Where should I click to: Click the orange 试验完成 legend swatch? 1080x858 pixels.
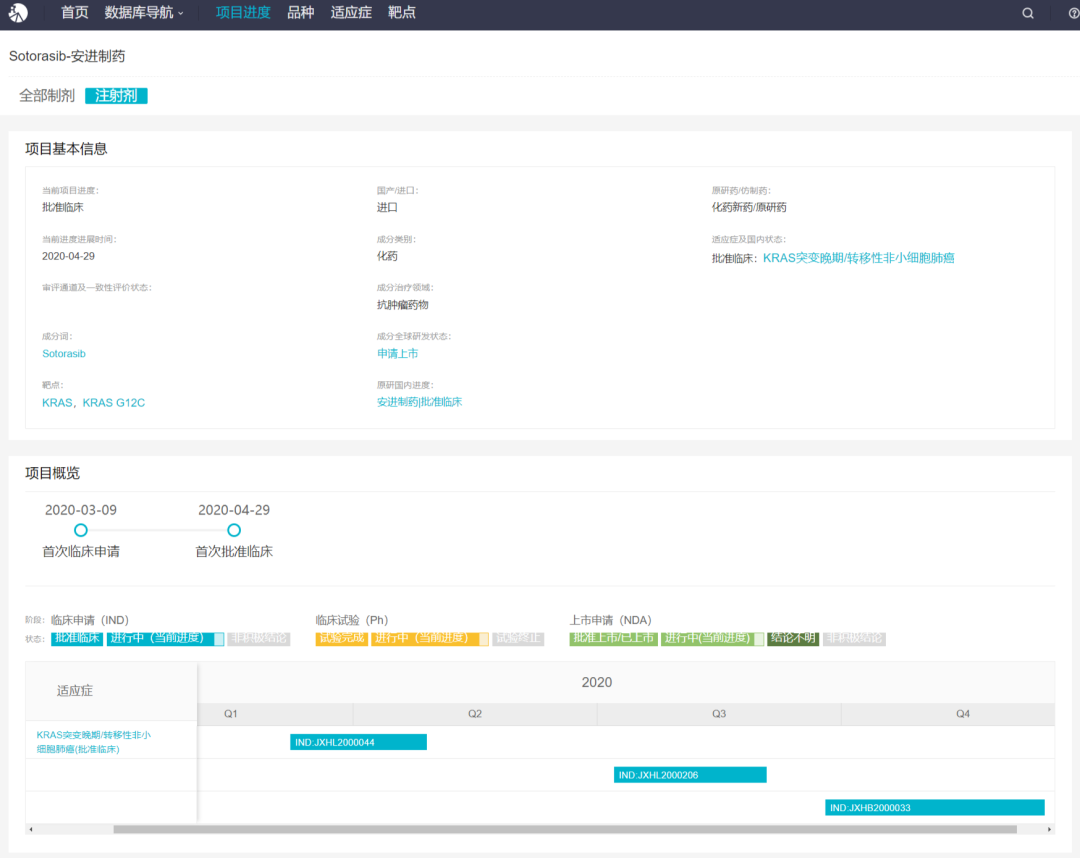tap(342, 638)
